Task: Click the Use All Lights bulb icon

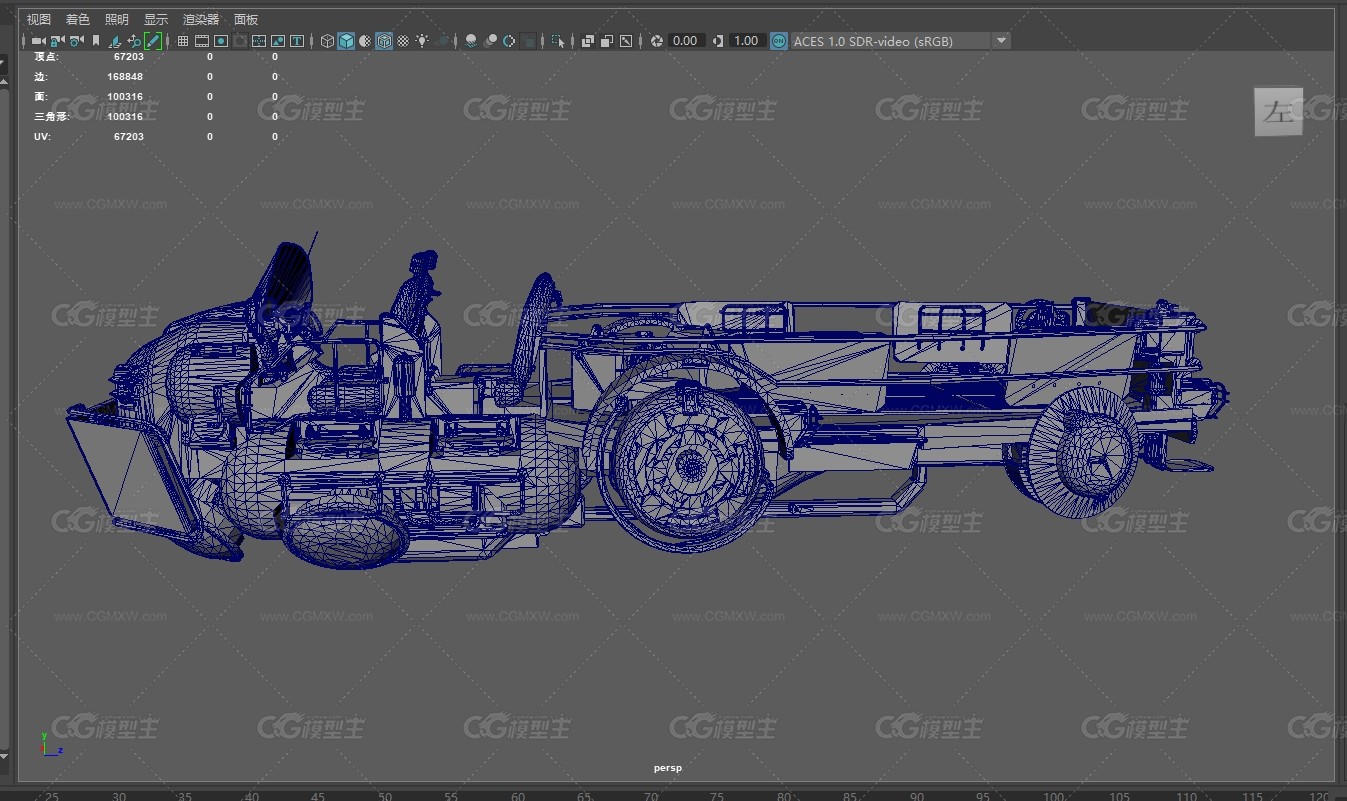Action: point(422,41)
